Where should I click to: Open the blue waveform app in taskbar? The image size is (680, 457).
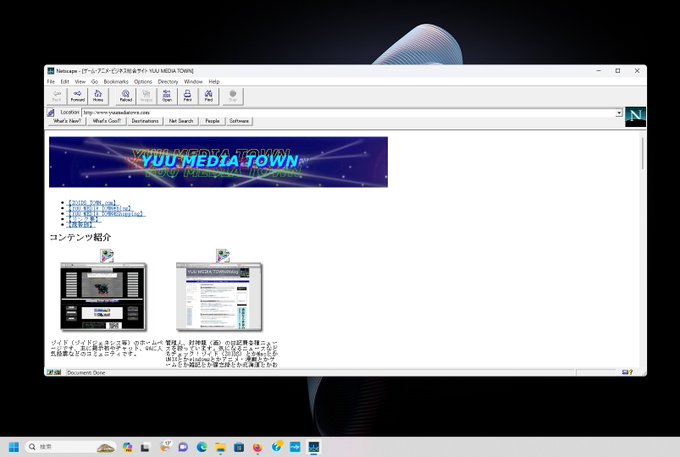tap(295, 447)
